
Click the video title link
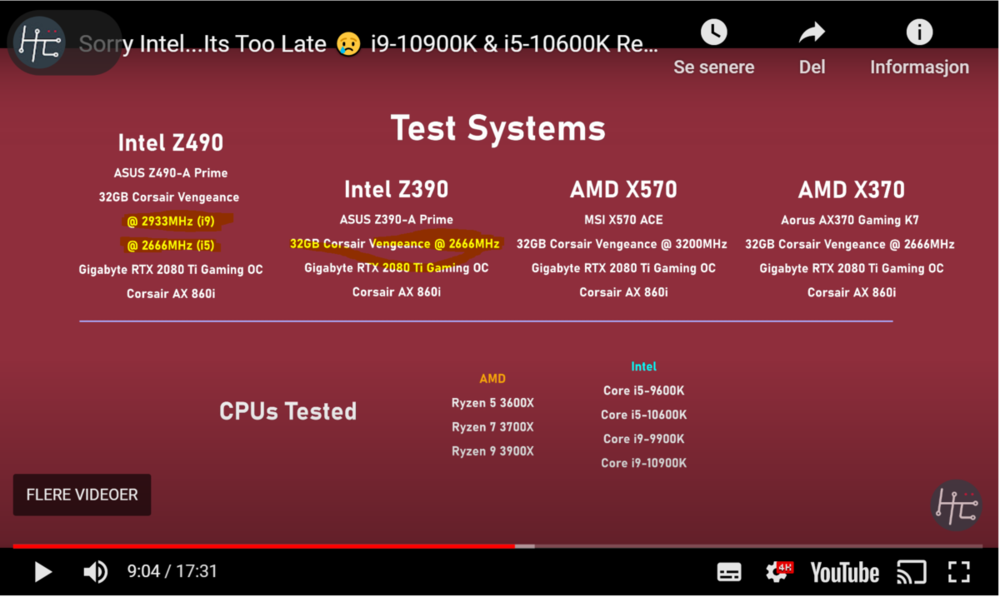point(368,43)
